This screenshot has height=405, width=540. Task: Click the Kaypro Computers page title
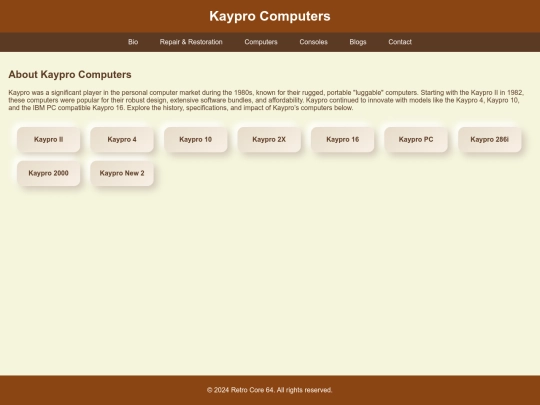pos(270,16)
